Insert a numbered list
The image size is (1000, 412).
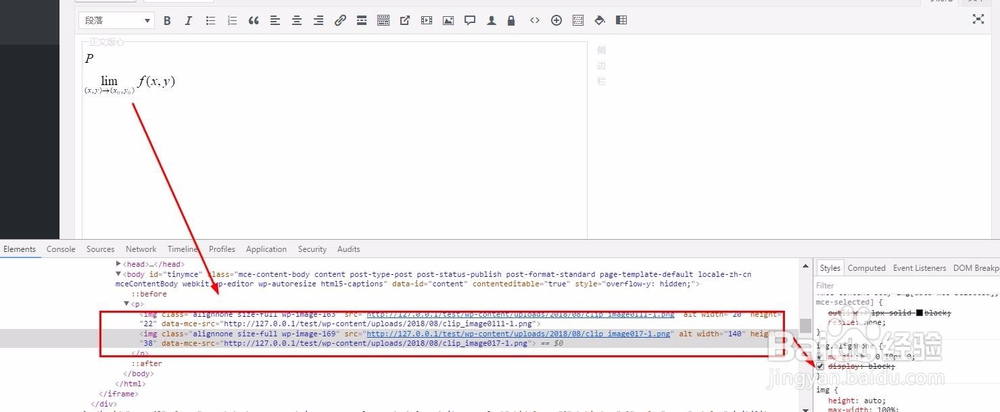(232, 20)
